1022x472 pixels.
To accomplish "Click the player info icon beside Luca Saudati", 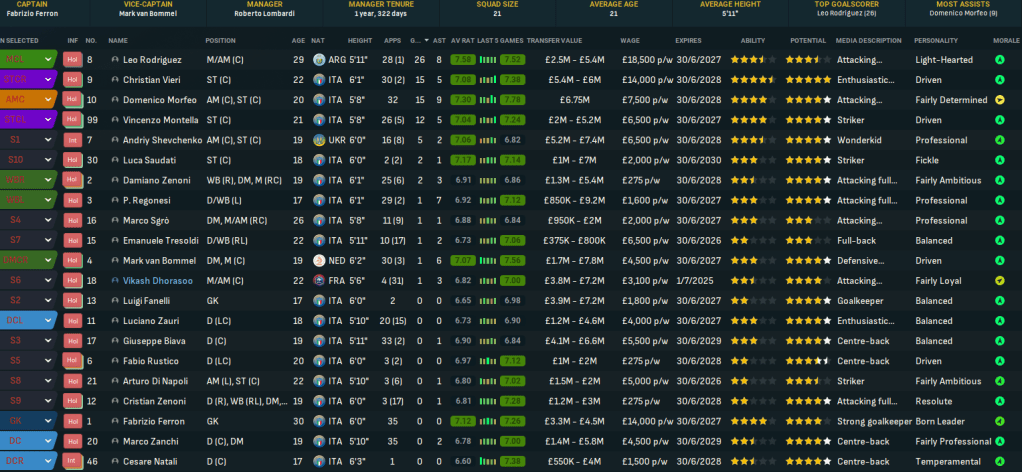I will (115, 160).
